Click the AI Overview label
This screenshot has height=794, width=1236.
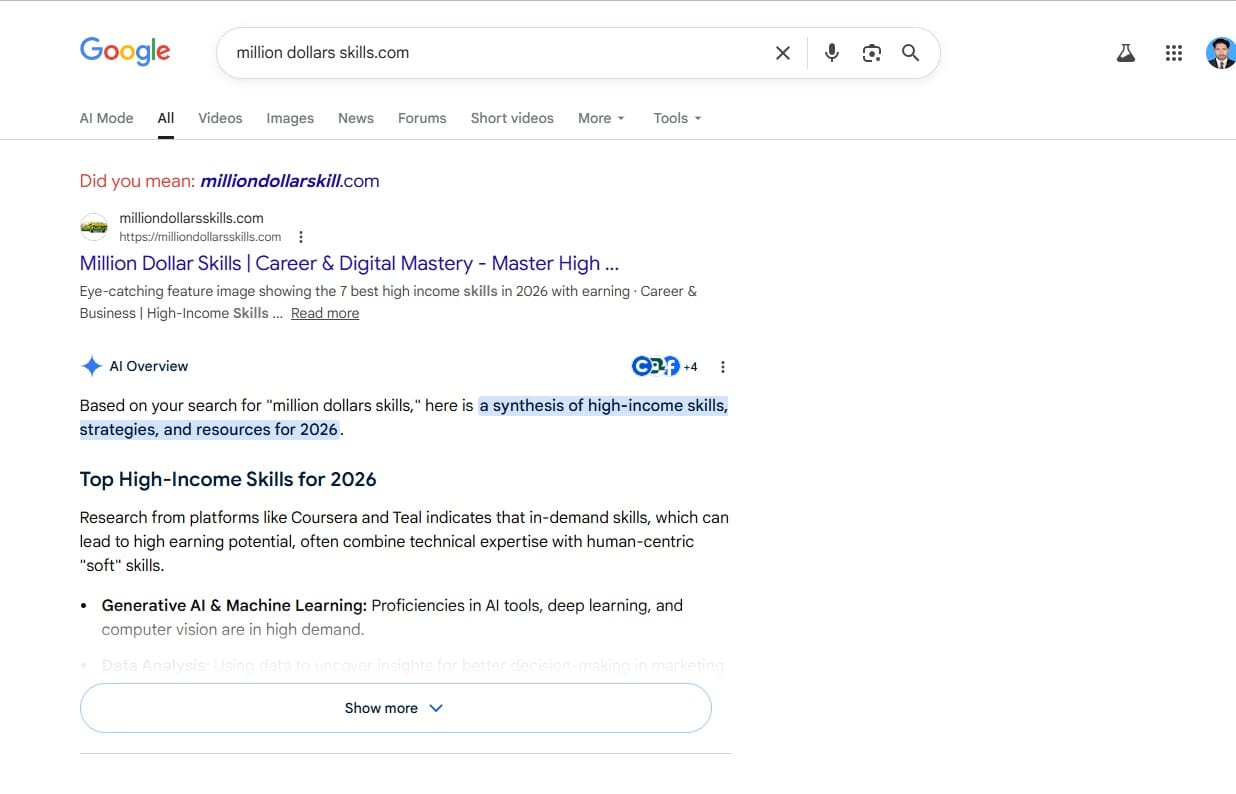coord(149,366)
